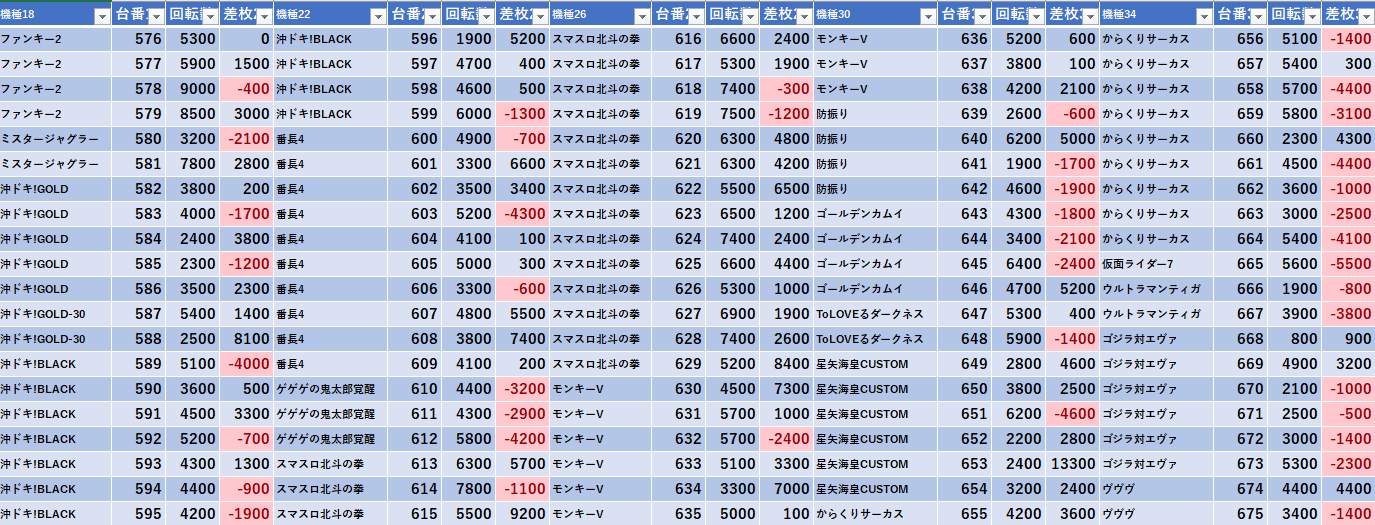Select the 機種18 header cell
Screen dimensions: 1375x525
(x=56, y=15)
